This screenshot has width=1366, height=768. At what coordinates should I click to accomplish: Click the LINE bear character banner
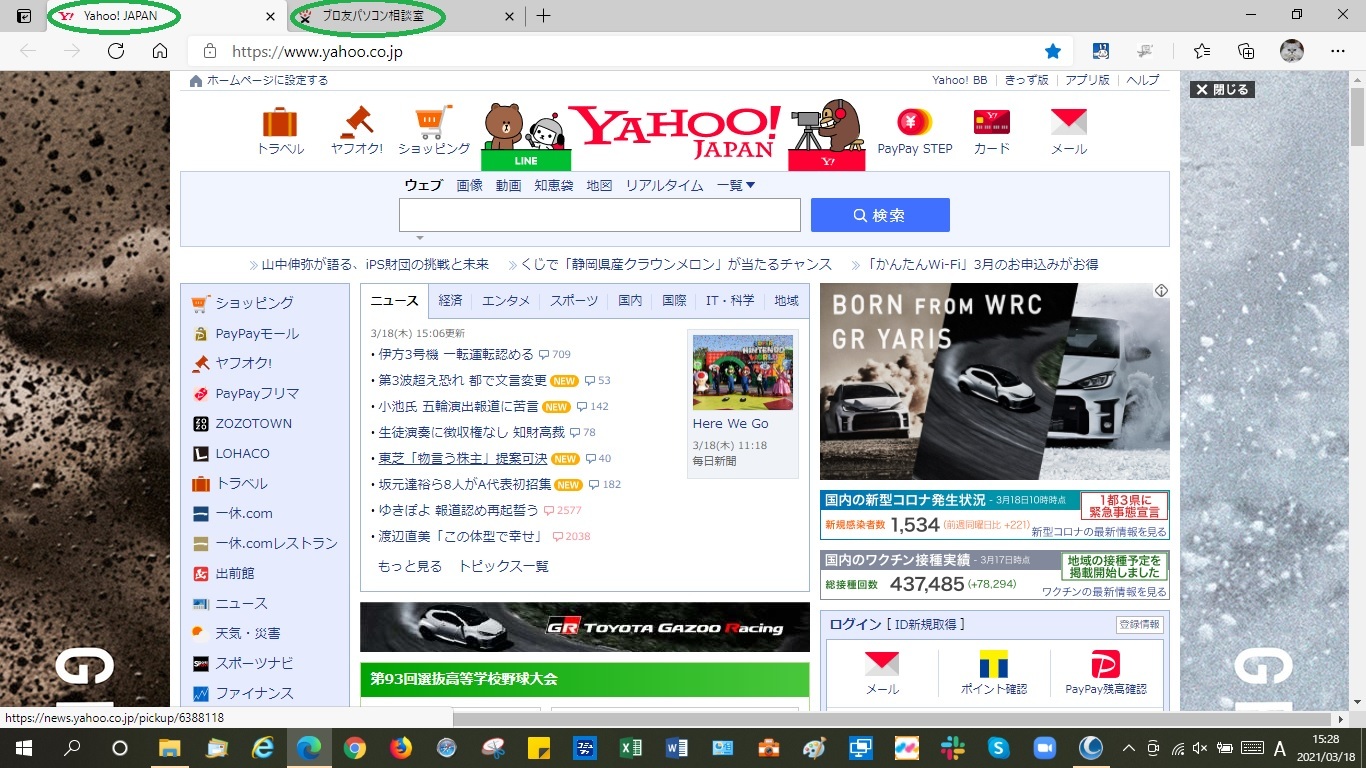click(x=526, y=135)
